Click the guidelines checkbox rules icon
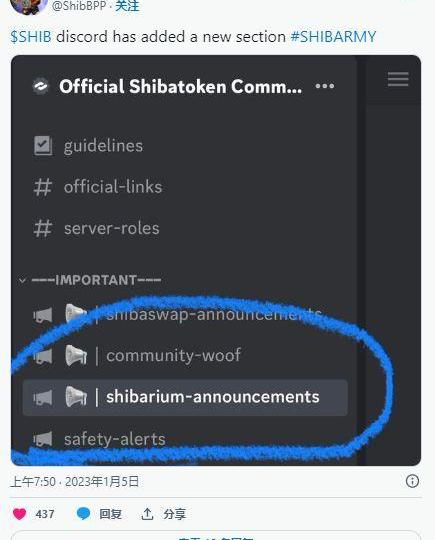The image size is (435, 540). click(43, 146)
